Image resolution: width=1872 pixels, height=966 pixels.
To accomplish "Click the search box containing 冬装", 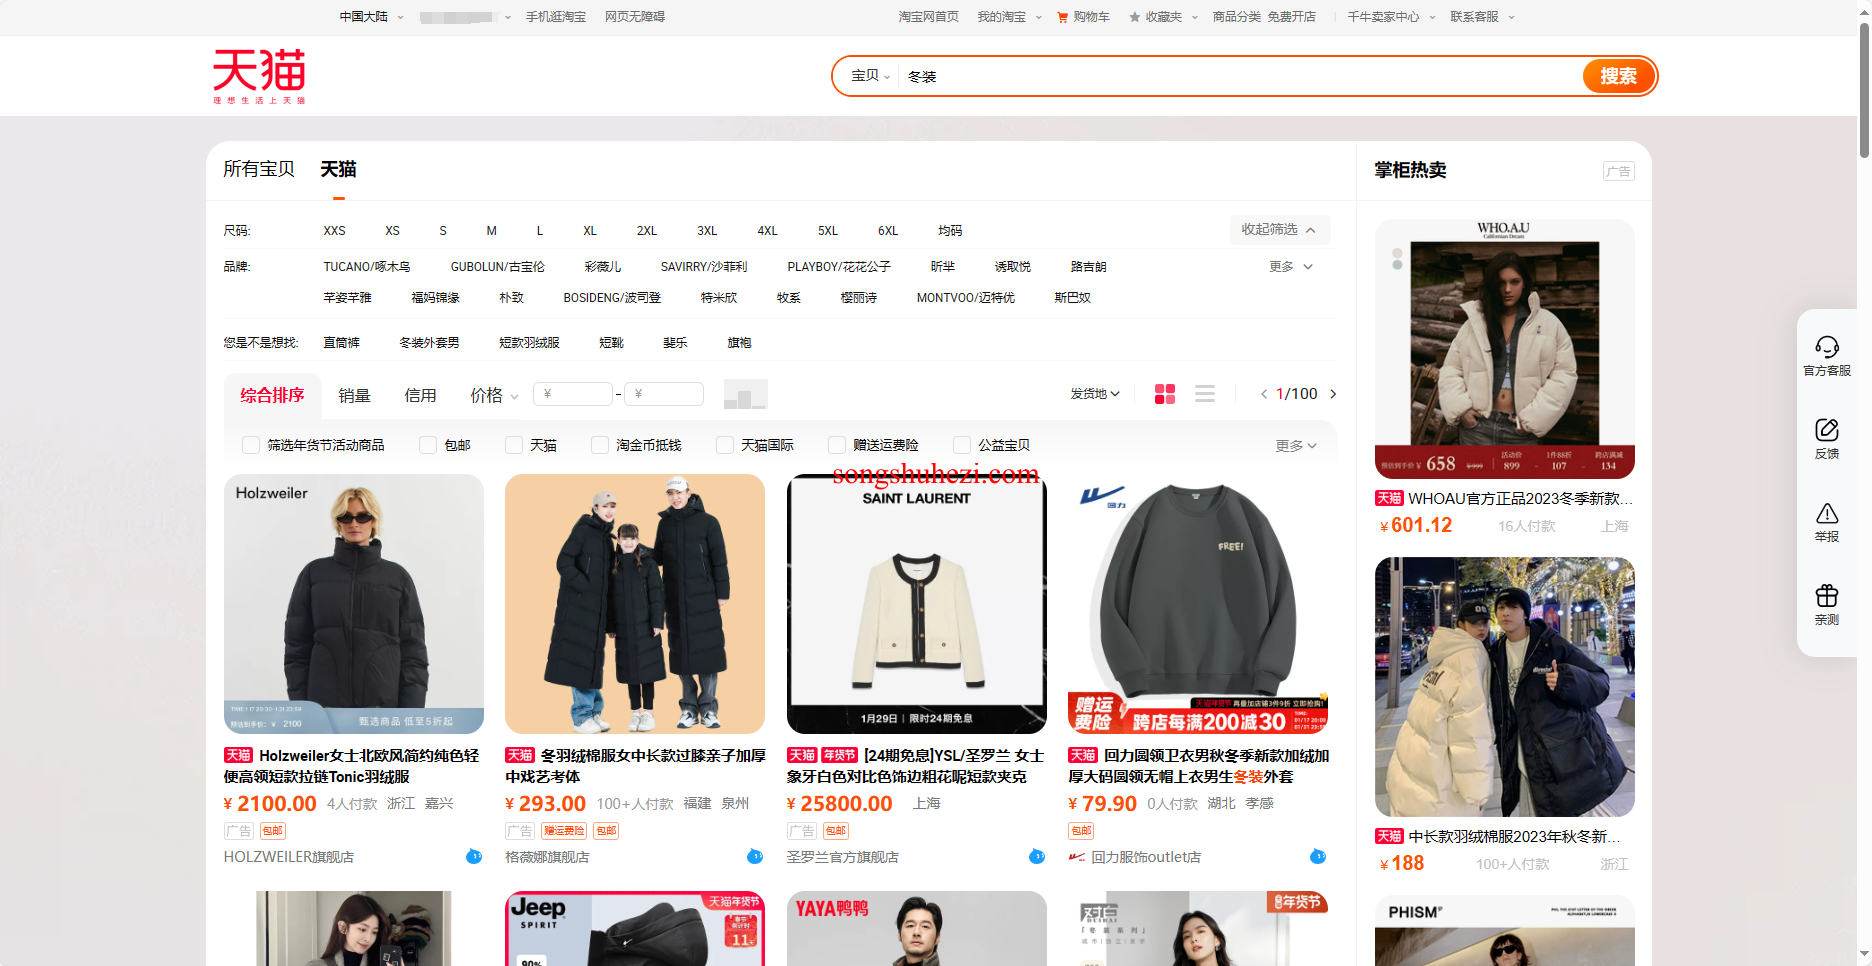I will [1240, 76].
